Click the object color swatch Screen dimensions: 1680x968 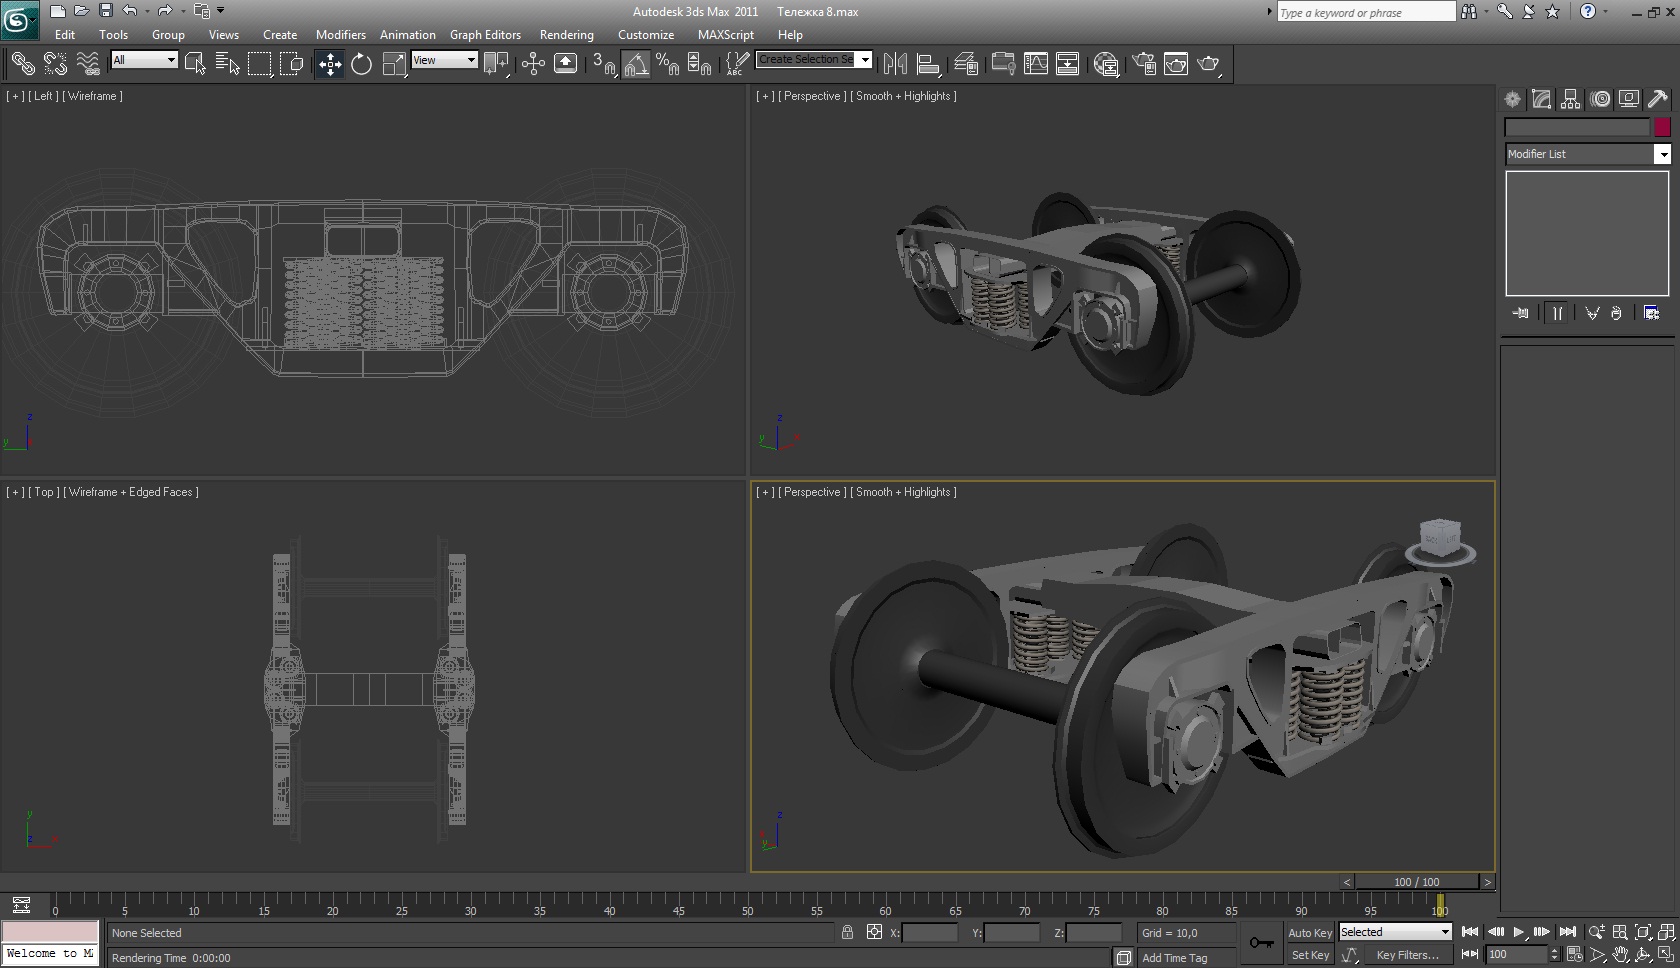pyautogui.click(x=1661, y=127)
